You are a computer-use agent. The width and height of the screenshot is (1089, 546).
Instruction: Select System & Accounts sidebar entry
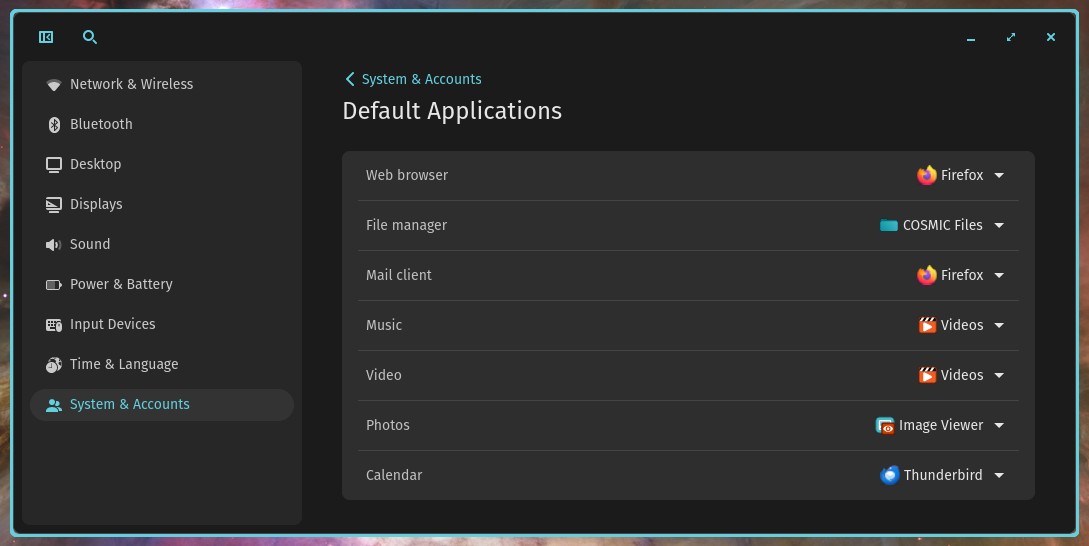click(x=162, y=405)
